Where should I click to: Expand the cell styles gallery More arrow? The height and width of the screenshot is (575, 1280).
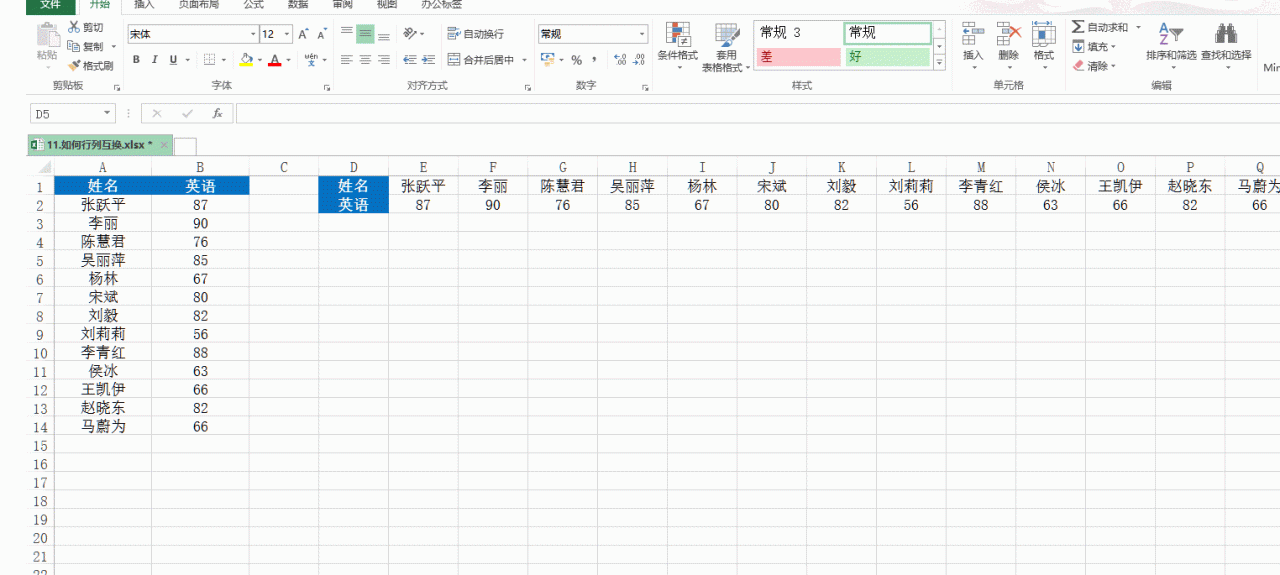[939, 62]
